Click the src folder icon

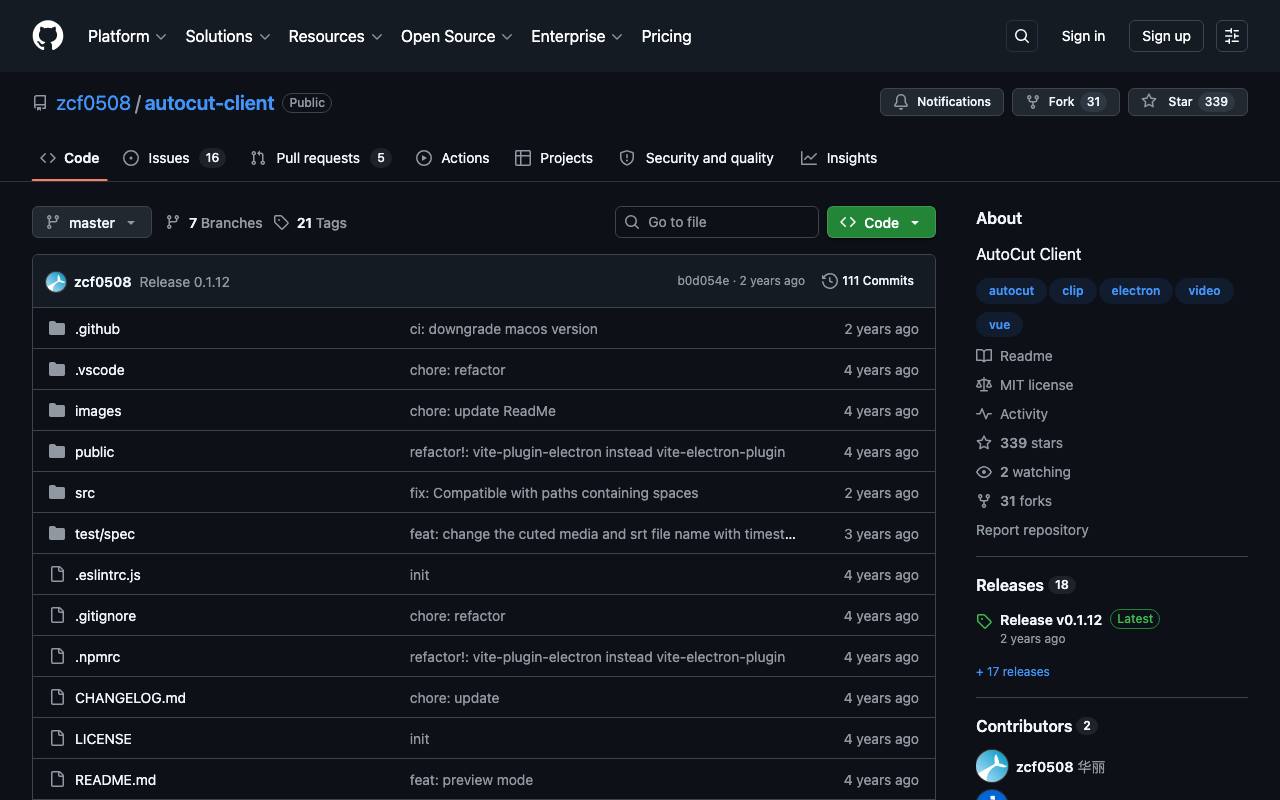coord(57,493)
